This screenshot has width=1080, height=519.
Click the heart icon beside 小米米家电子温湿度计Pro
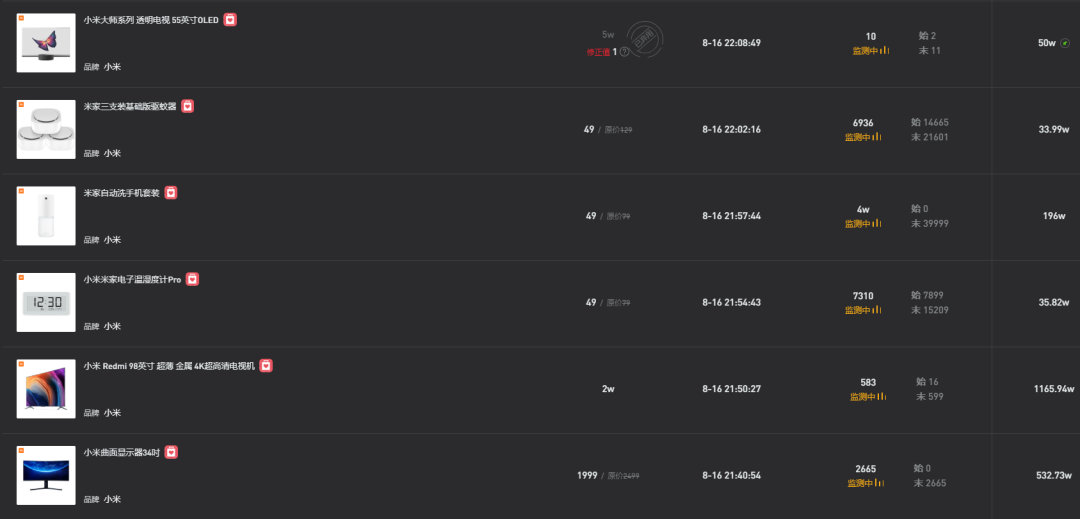pyautogui.click(x=192, y=279)
